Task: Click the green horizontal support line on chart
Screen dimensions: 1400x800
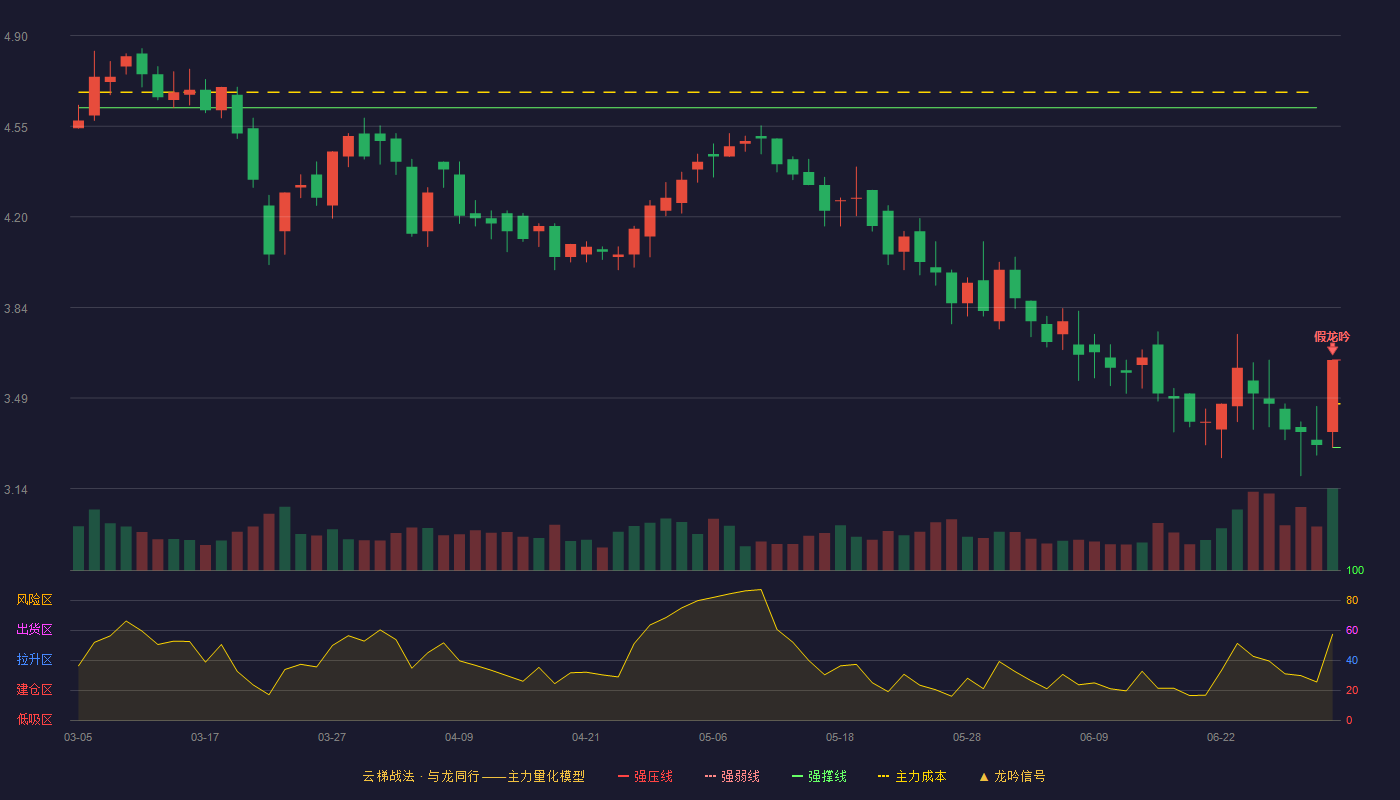Action: coord(700,107)
